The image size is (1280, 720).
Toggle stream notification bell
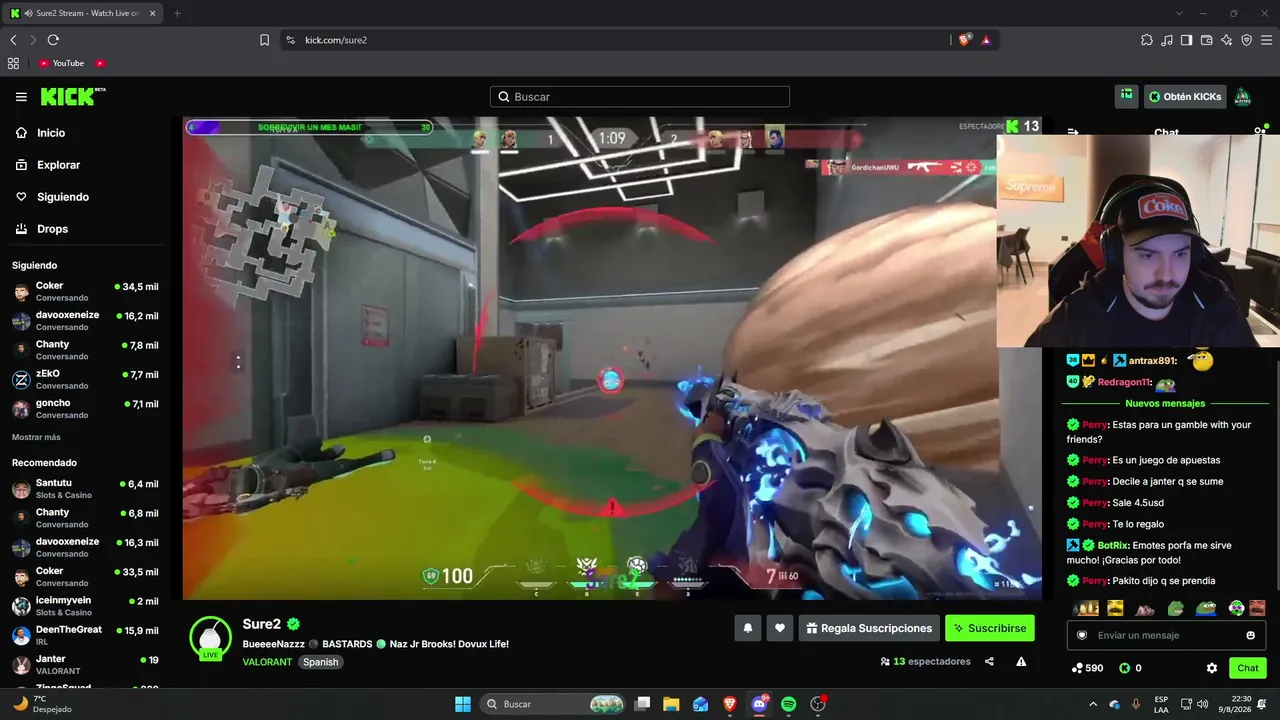[x=747, y=628]
